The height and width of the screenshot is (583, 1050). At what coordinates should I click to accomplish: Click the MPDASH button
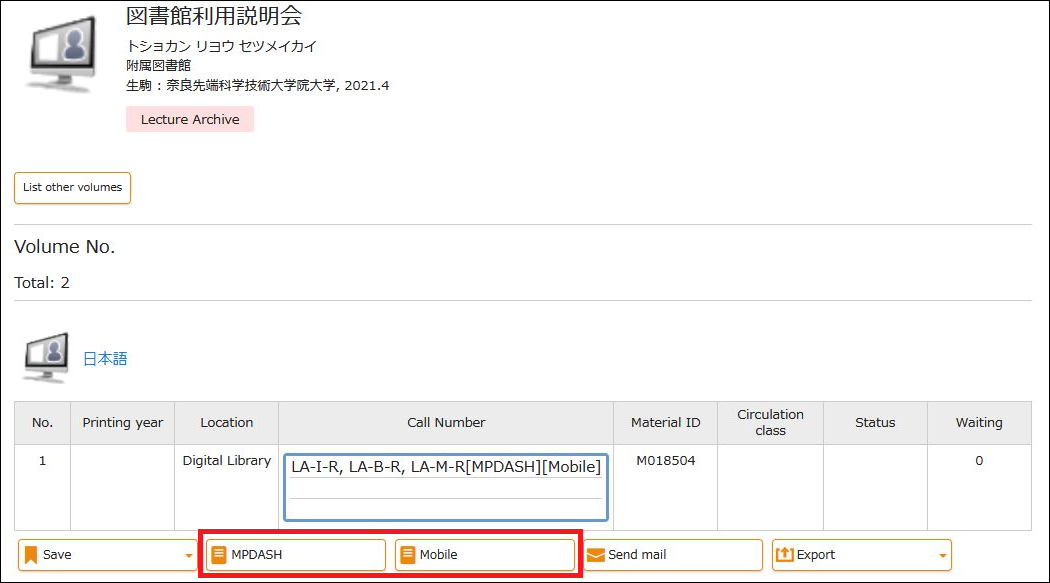tap(295, 555)
